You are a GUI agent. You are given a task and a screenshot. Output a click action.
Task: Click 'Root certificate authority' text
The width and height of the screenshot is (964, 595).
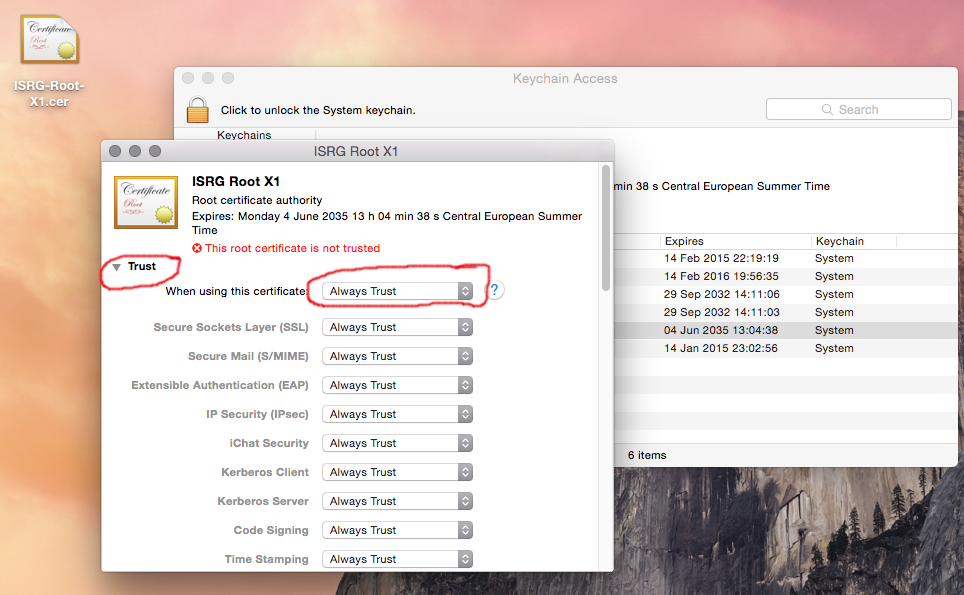pos(257,200)
